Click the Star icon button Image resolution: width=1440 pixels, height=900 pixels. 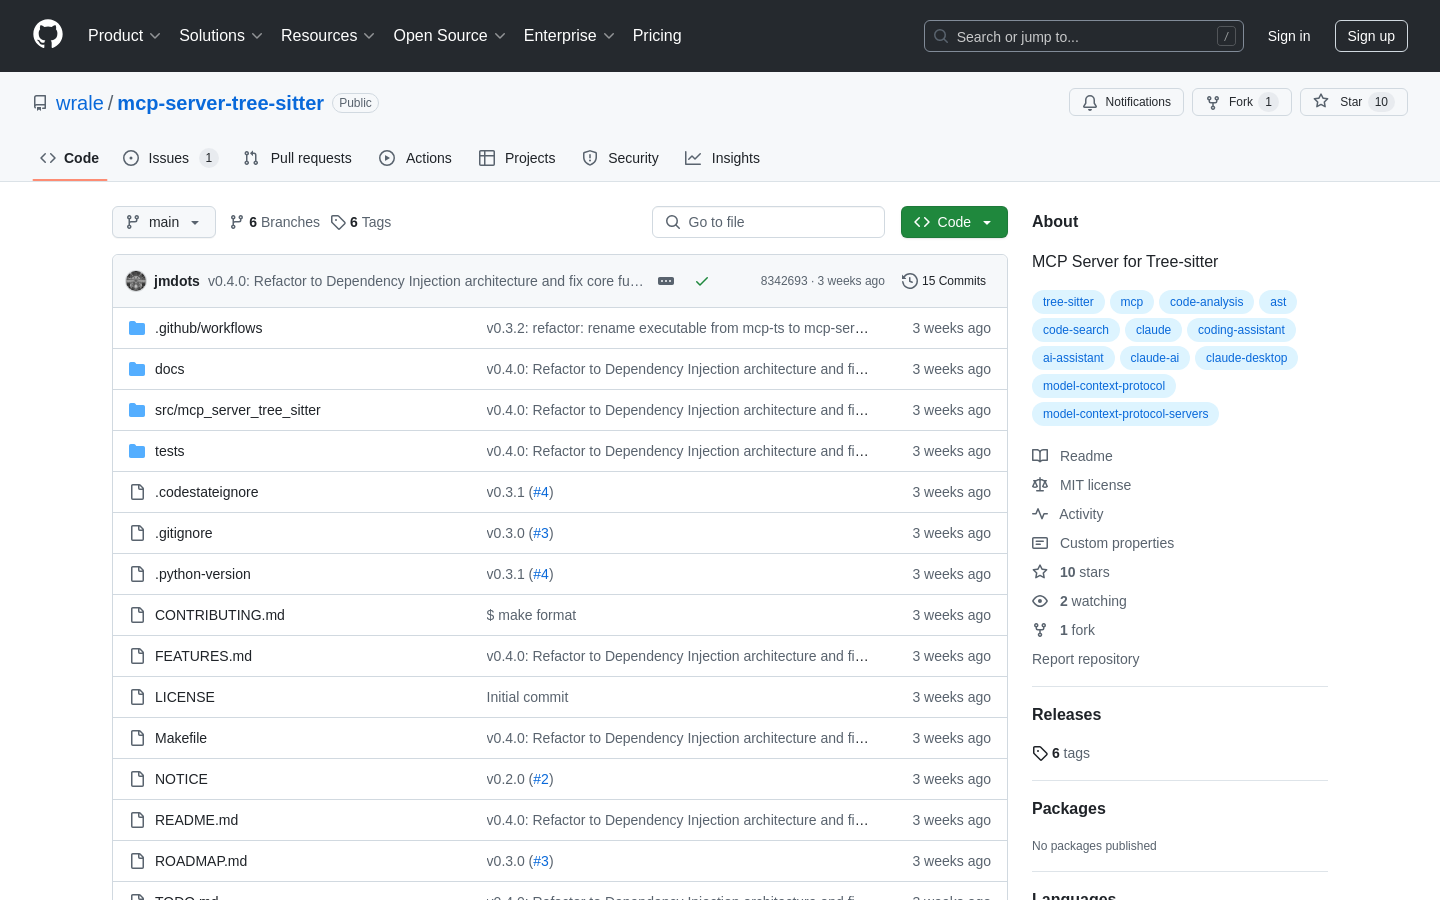coord(1321,101)
